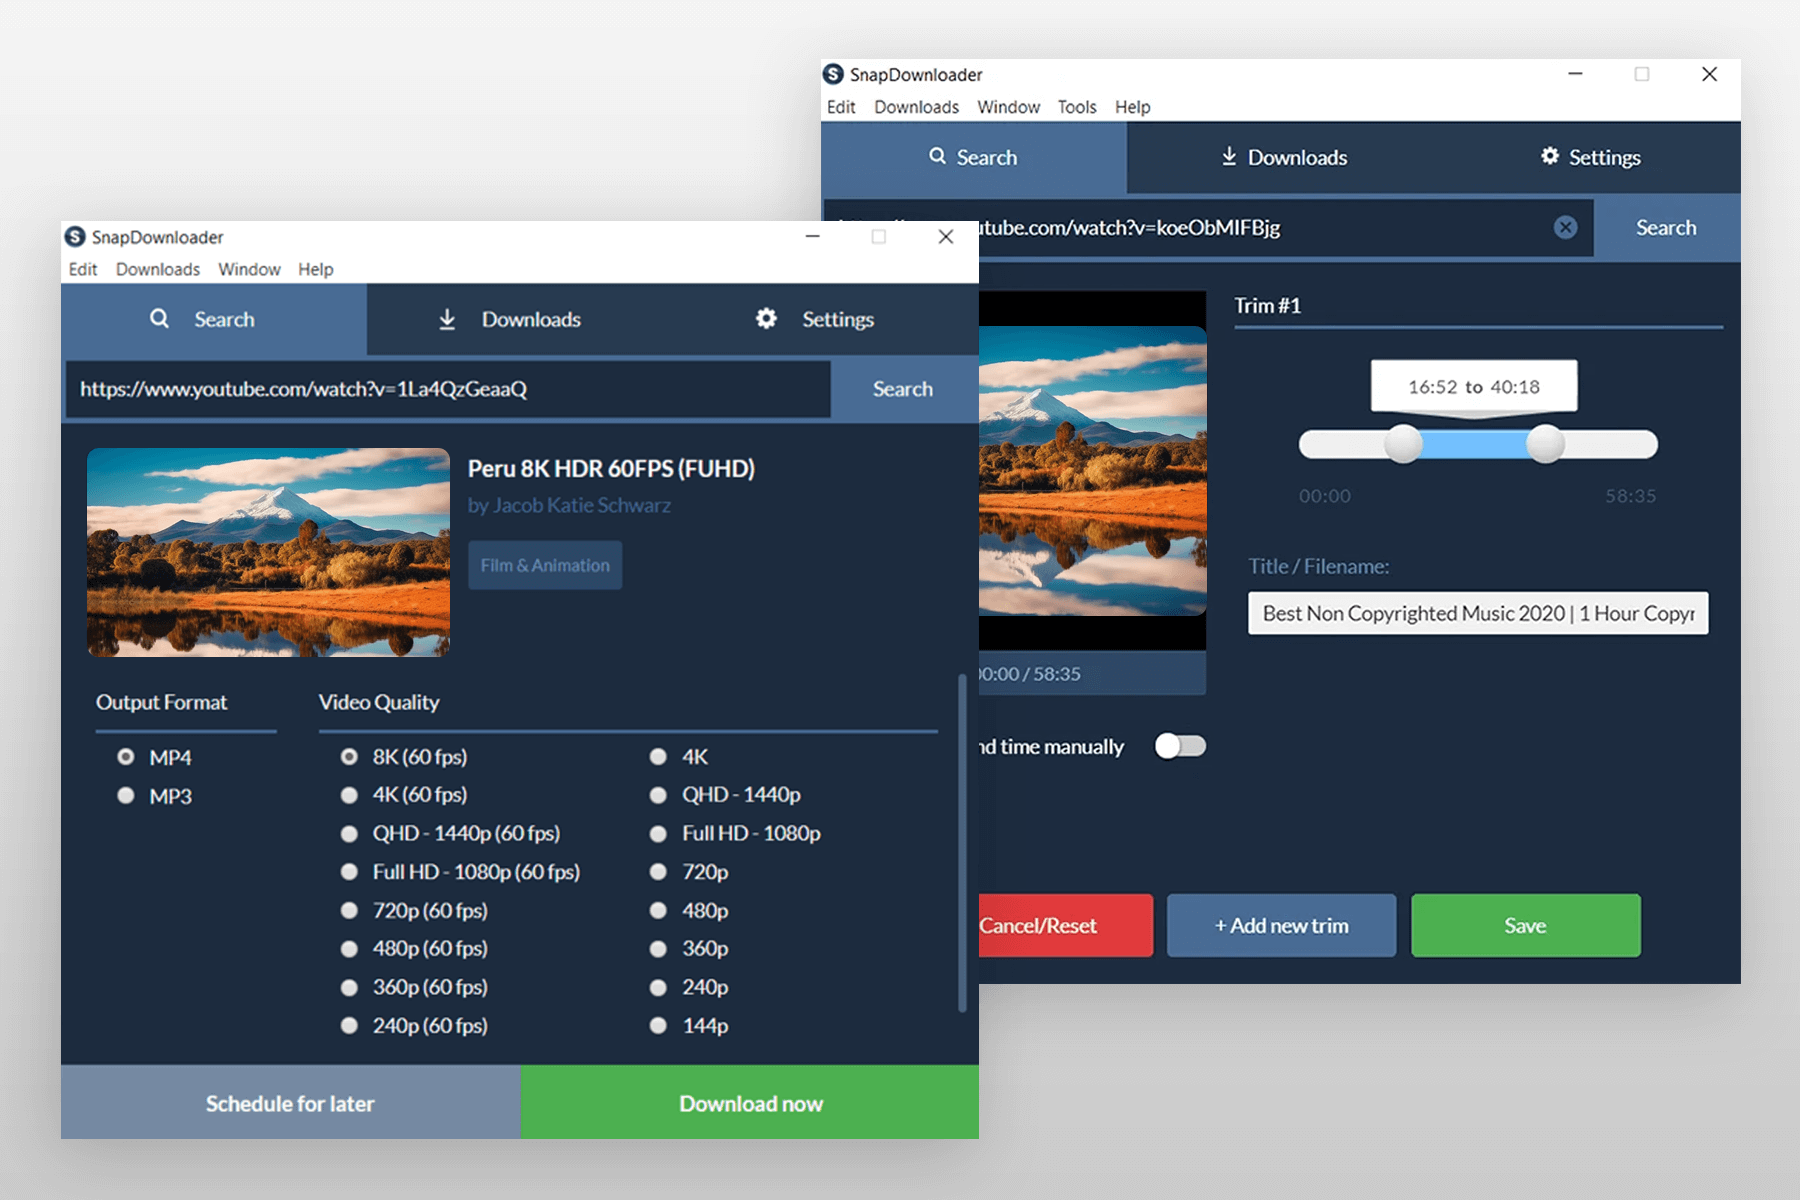Open the Help menu
This screenshot has width=1800, height=1200.
[316, 269]
